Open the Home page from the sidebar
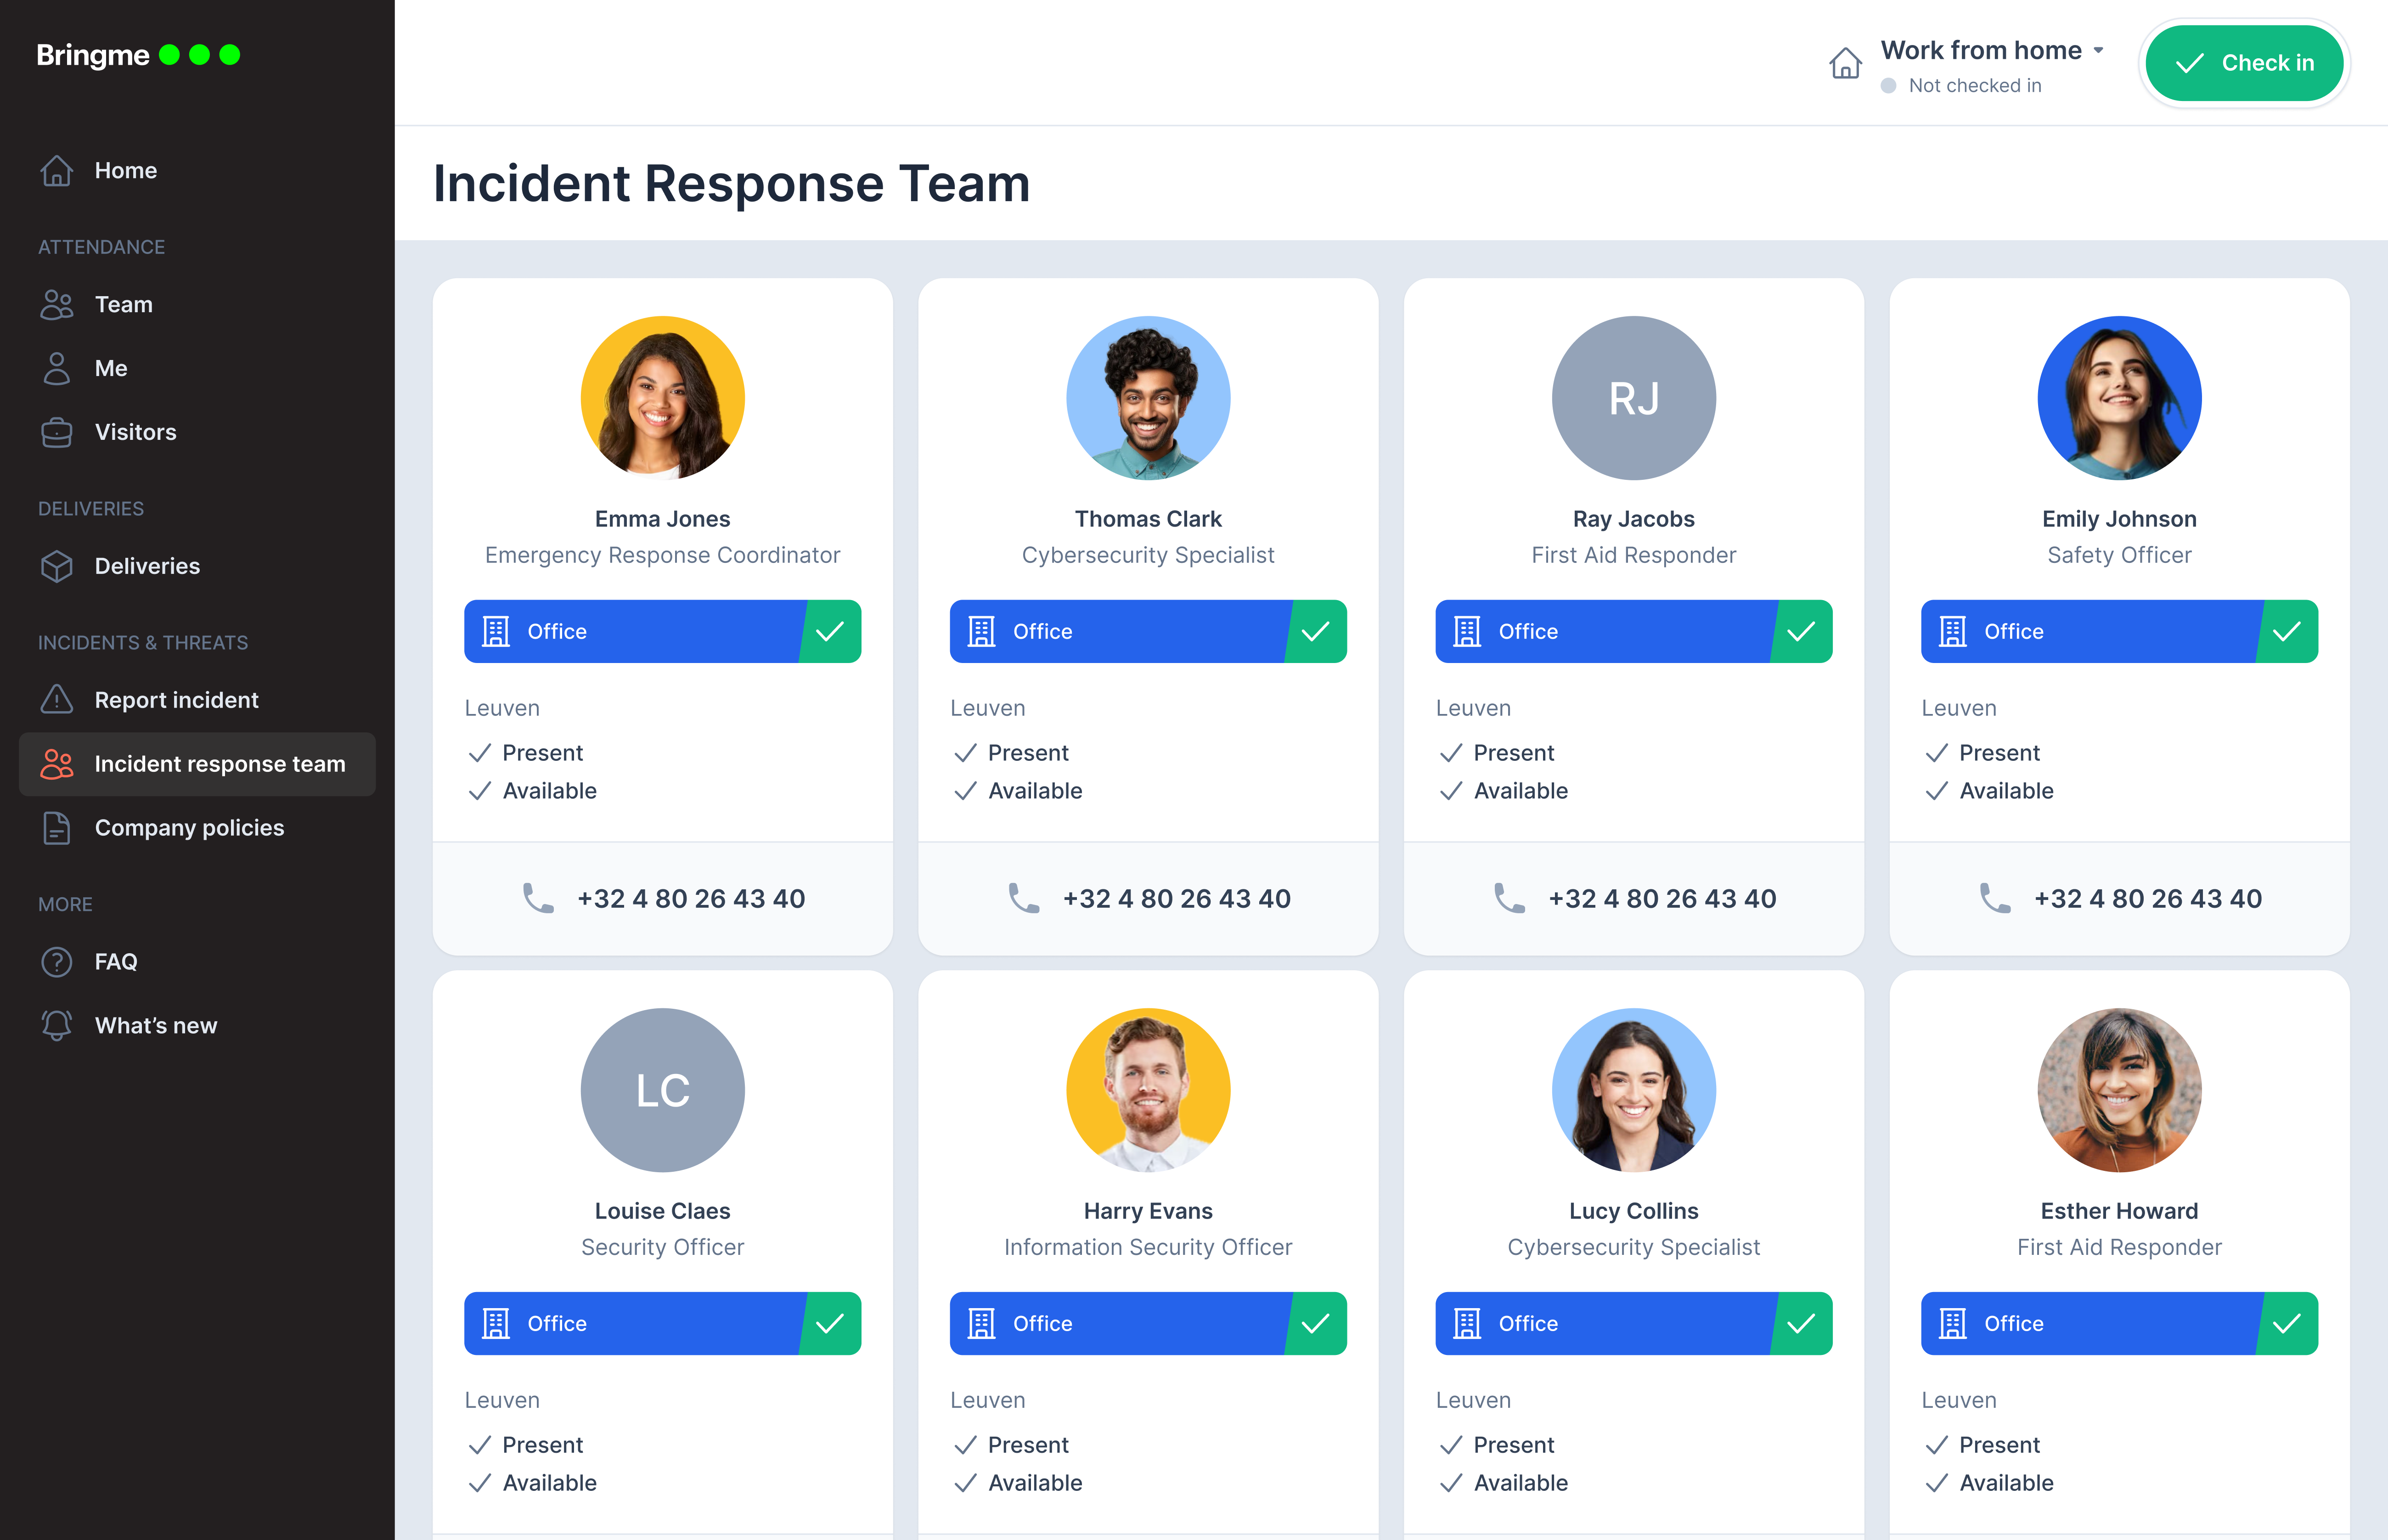 click(197, 171)
